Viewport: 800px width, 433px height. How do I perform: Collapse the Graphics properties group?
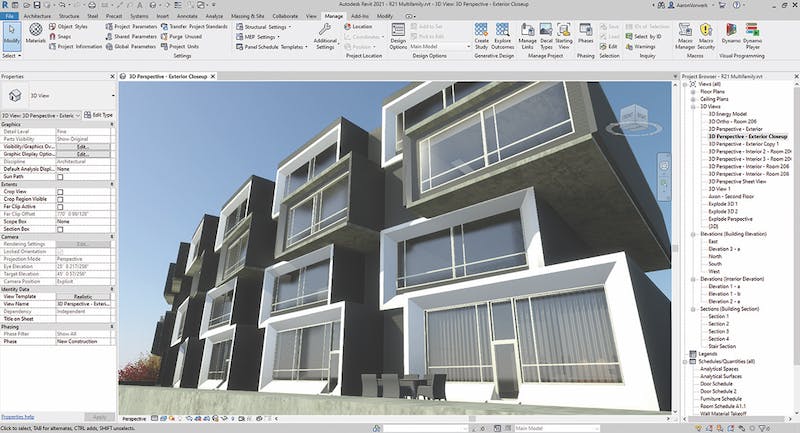112,124
